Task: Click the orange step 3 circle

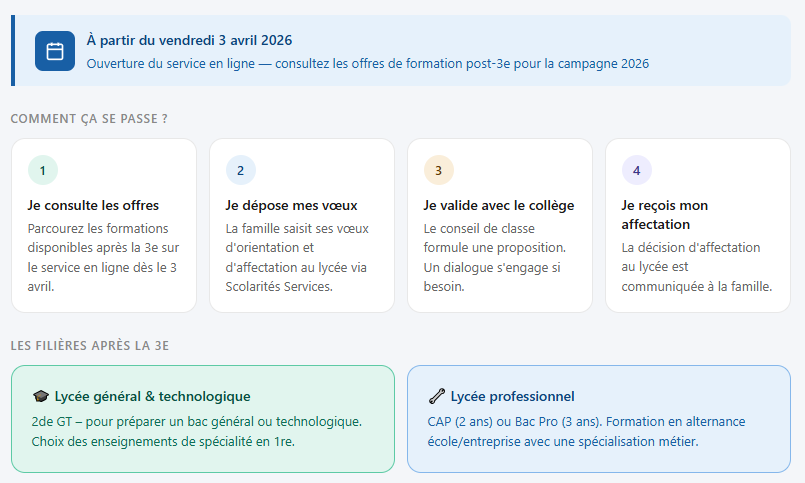Action: (x=439, y=170)
